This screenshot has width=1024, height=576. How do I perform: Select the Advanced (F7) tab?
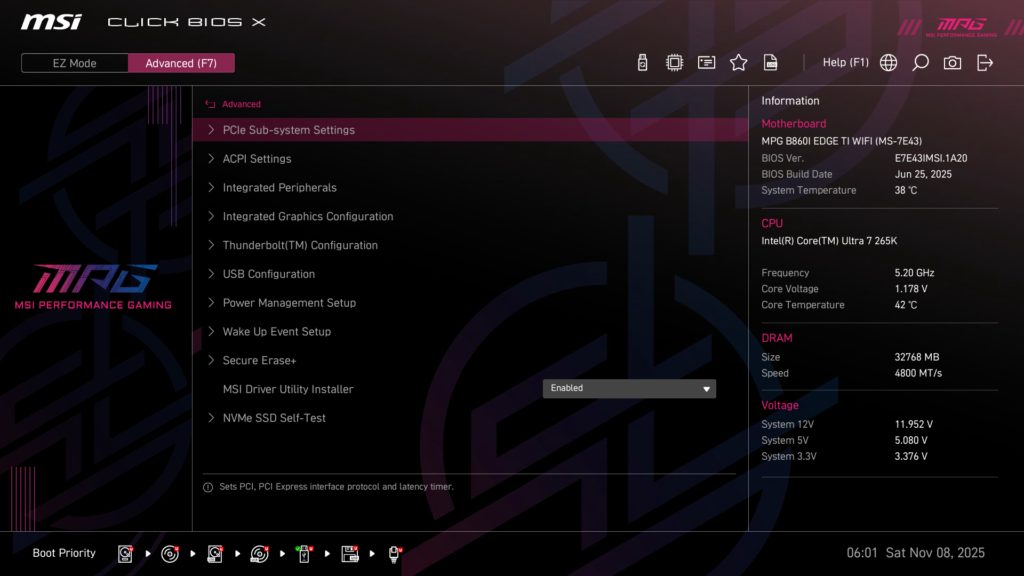pos(181,62)
